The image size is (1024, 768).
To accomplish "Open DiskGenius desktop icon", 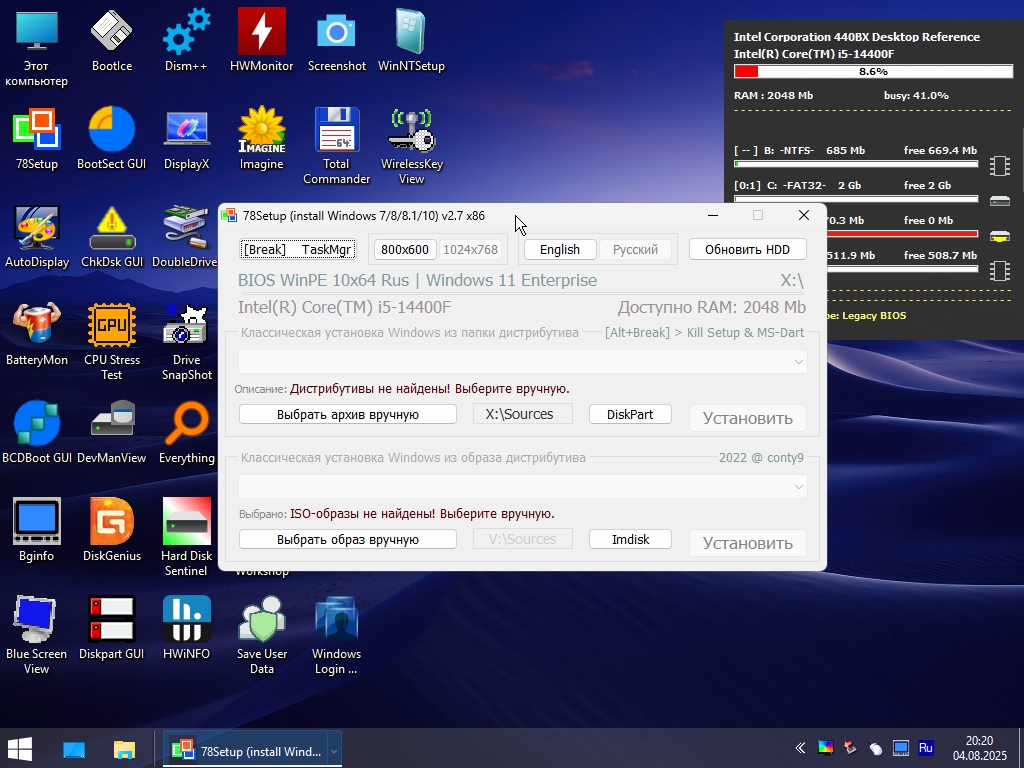I will point(112,530).
